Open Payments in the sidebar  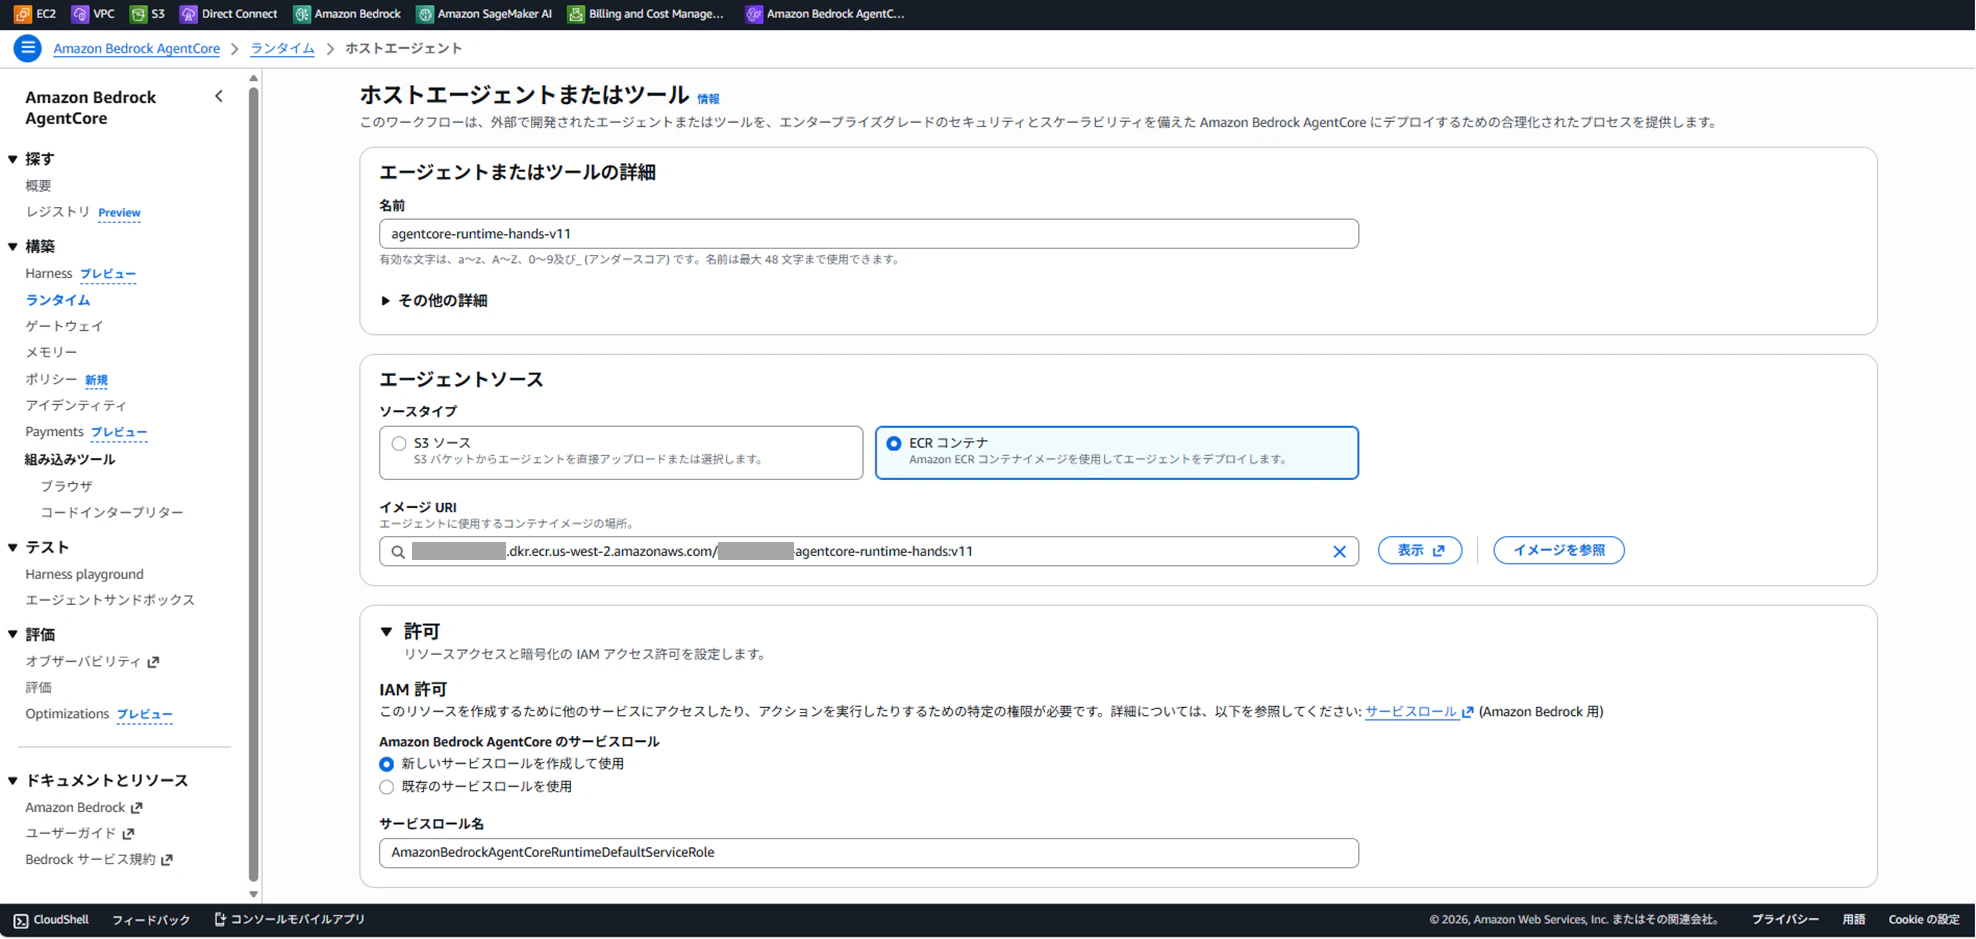click(54, 432)
